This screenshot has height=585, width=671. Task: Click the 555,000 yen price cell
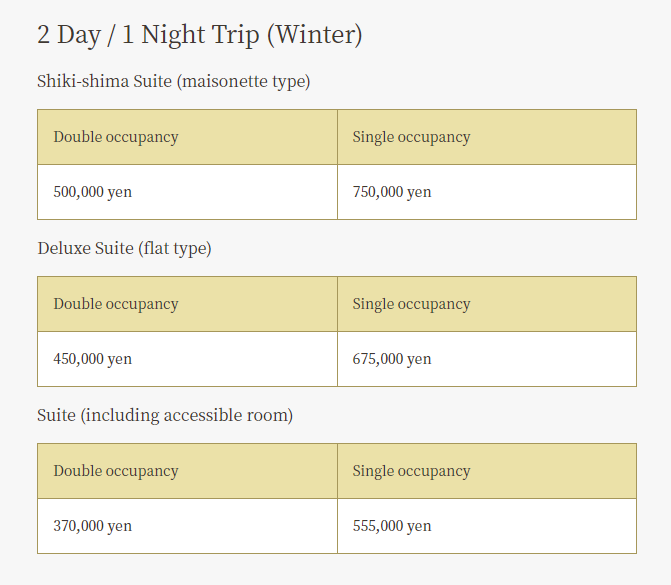(x=392, y=526)
